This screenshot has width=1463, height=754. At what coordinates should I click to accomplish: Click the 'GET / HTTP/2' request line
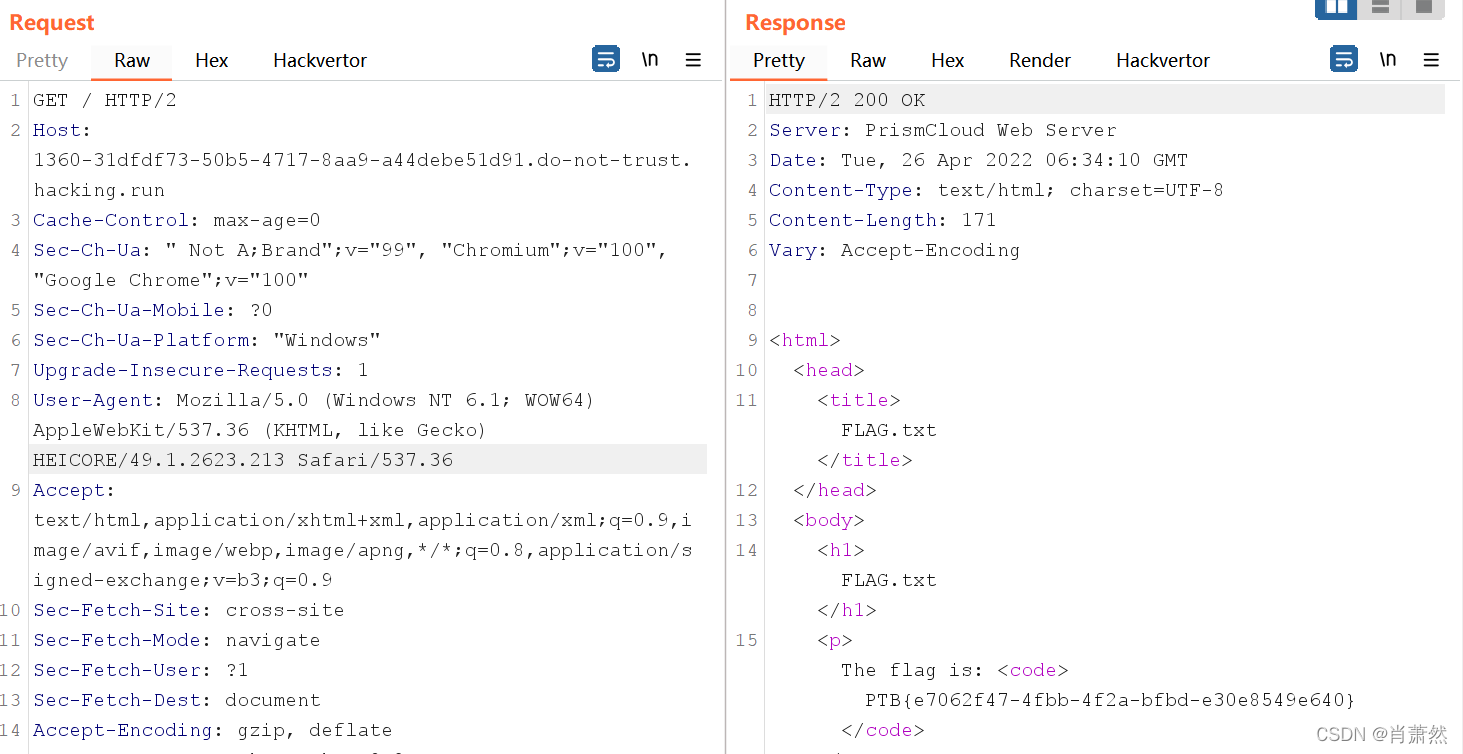105,100
